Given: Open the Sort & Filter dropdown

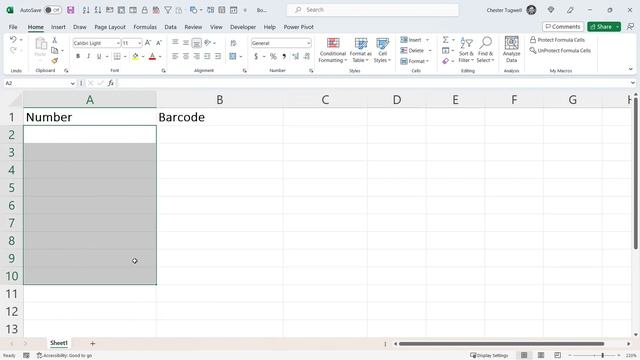Looking at the screenshot, I should pos(466,50).
